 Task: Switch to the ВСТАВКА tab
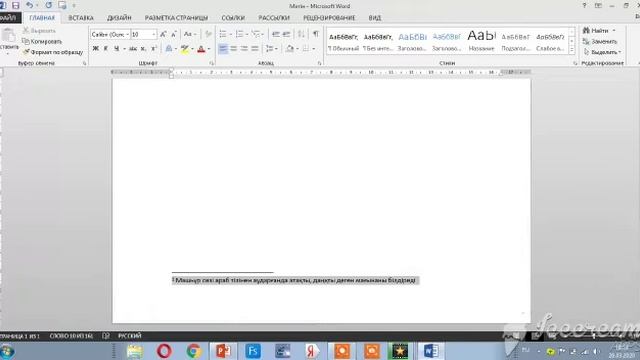[x=81, y=18]
